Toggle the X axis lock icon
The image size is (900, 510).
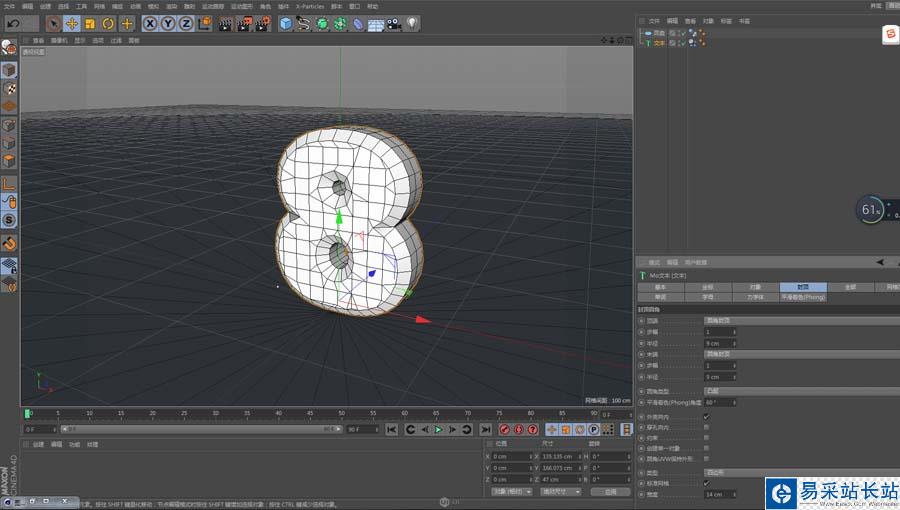click(x=150, y=23)
